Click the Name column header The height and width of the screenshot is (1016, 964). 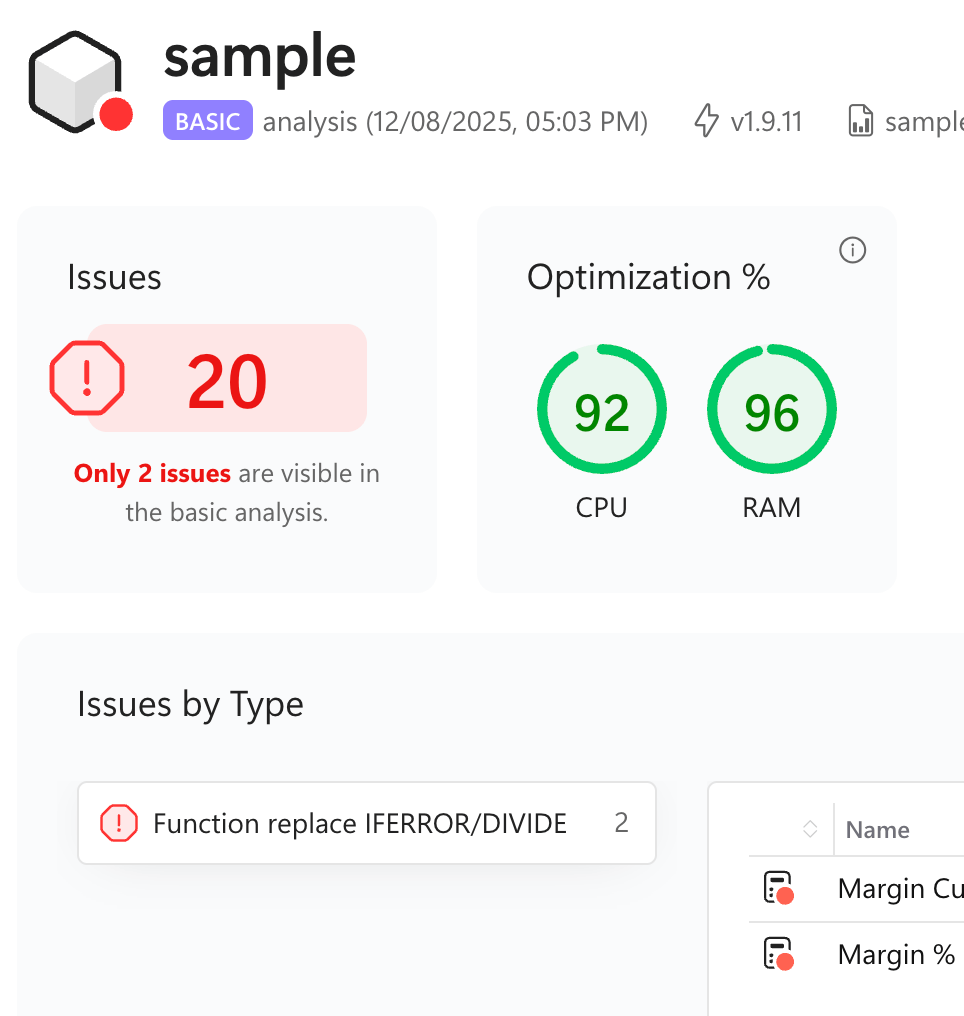pyautogui.click(x=877, y=829)
